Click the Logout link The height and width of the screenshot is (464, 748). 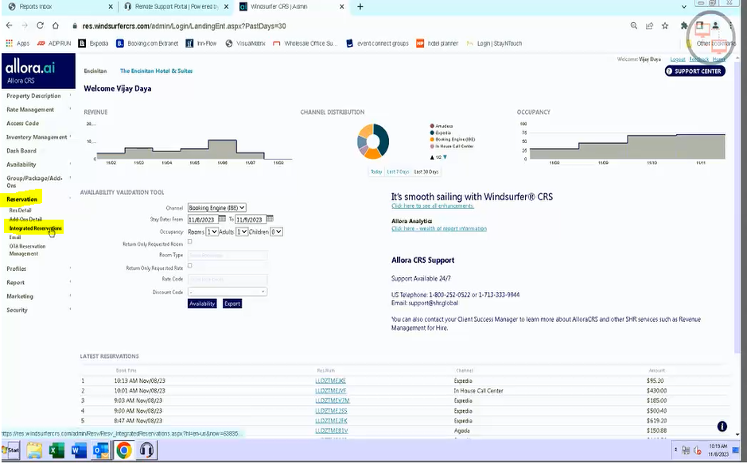(x=677, y=60)
